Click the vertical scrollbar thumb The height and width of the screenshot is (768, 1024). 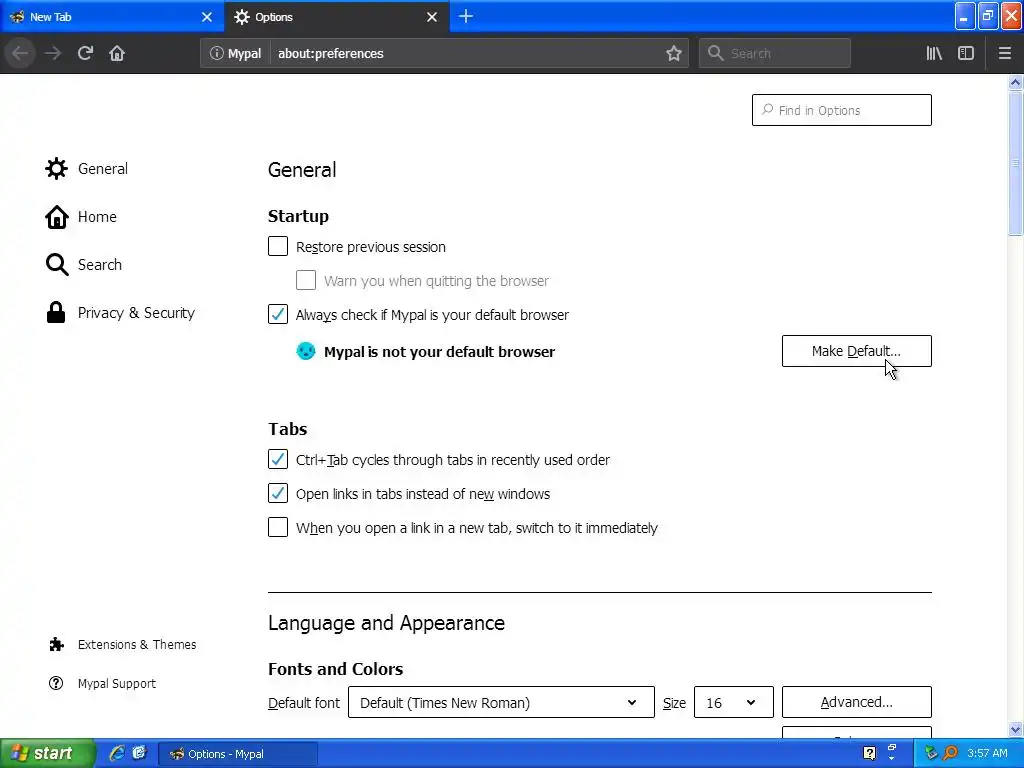(1015, 163)
